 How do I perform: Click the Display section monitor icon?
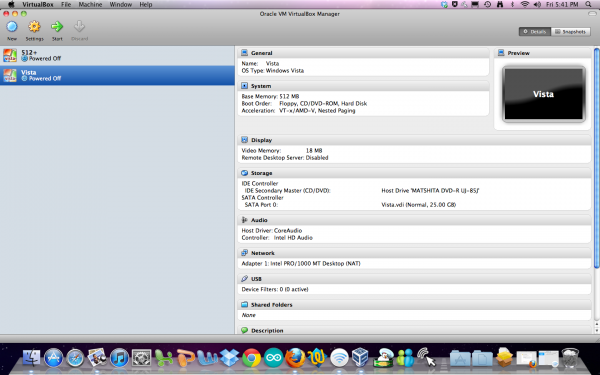coord(245,140)
